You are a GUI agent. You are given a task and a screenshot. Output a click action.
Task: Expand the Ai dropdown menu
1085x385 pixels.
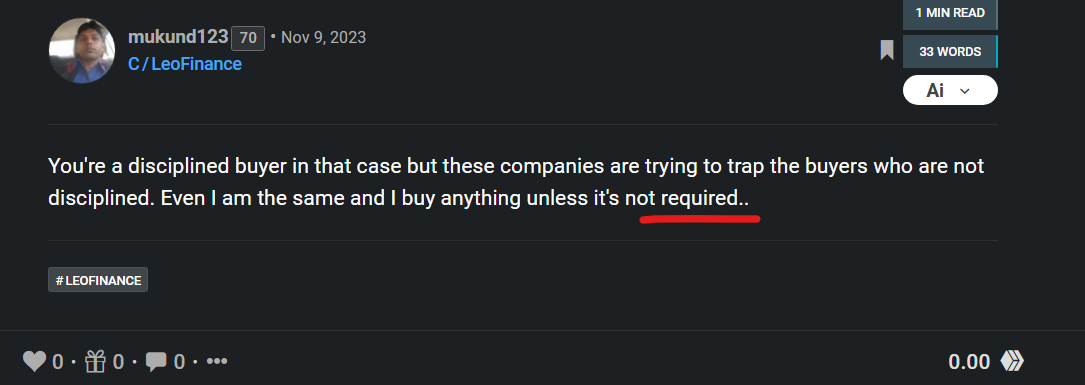tap(950, 90)
